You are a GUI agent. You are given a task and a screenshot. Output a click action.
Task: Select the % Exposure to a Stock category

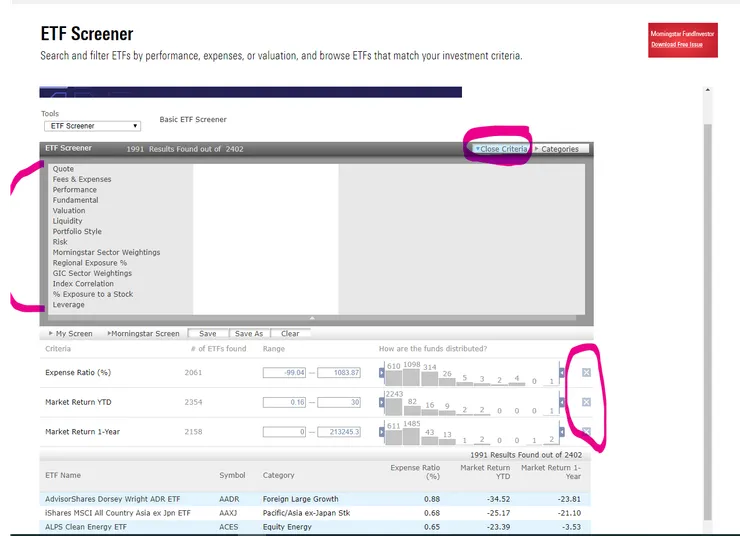[x=93, y=294]
